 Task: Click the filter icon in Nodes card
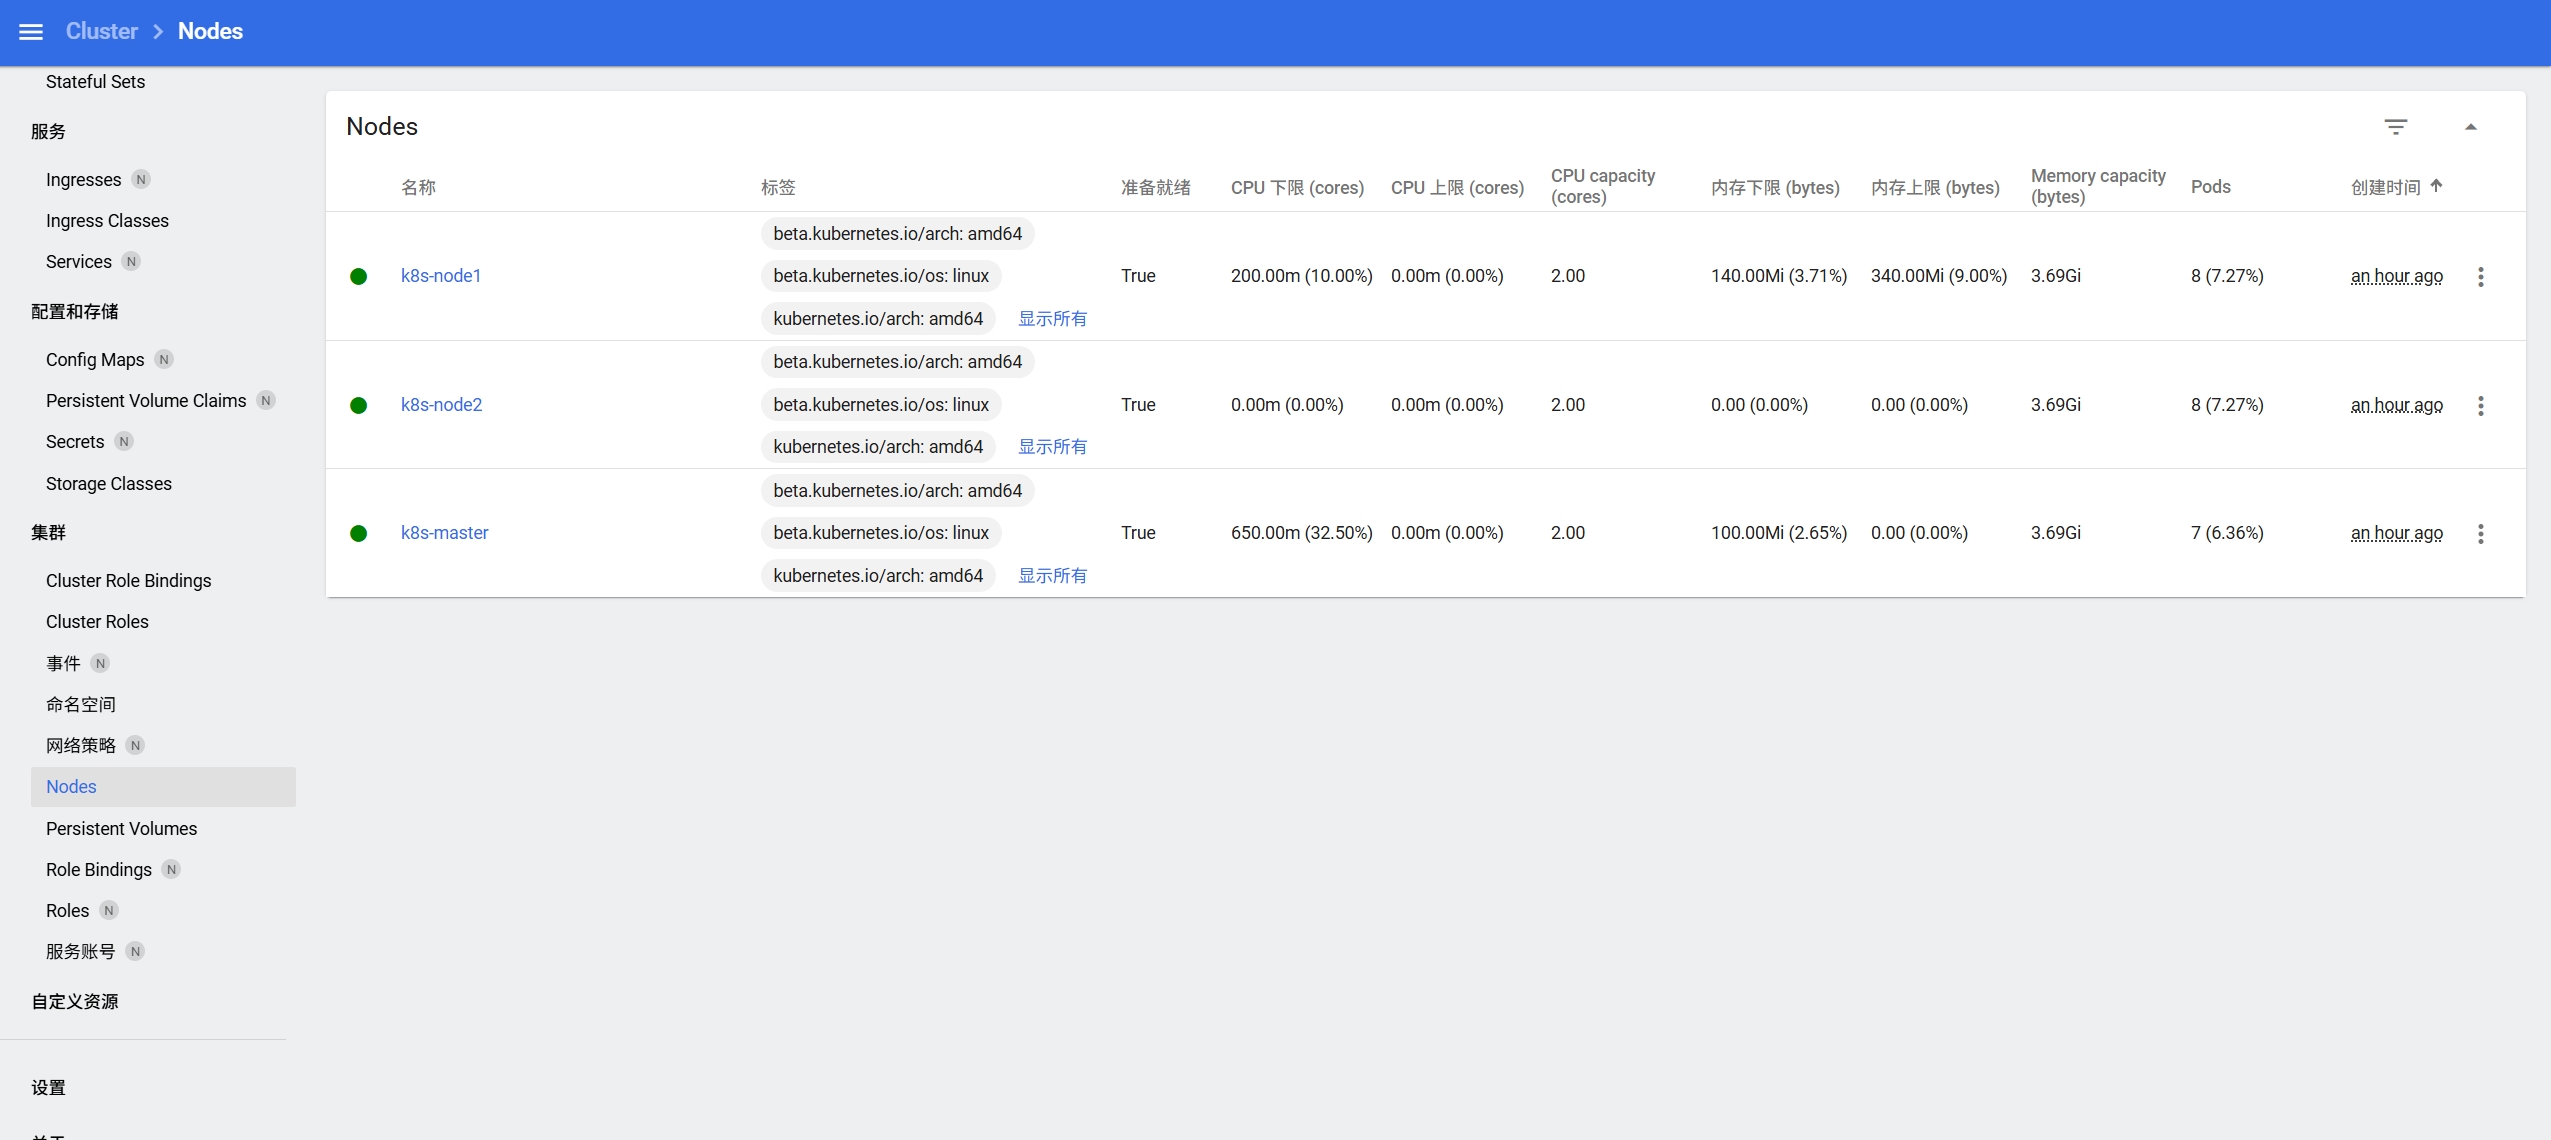[x=2395, y=127]
